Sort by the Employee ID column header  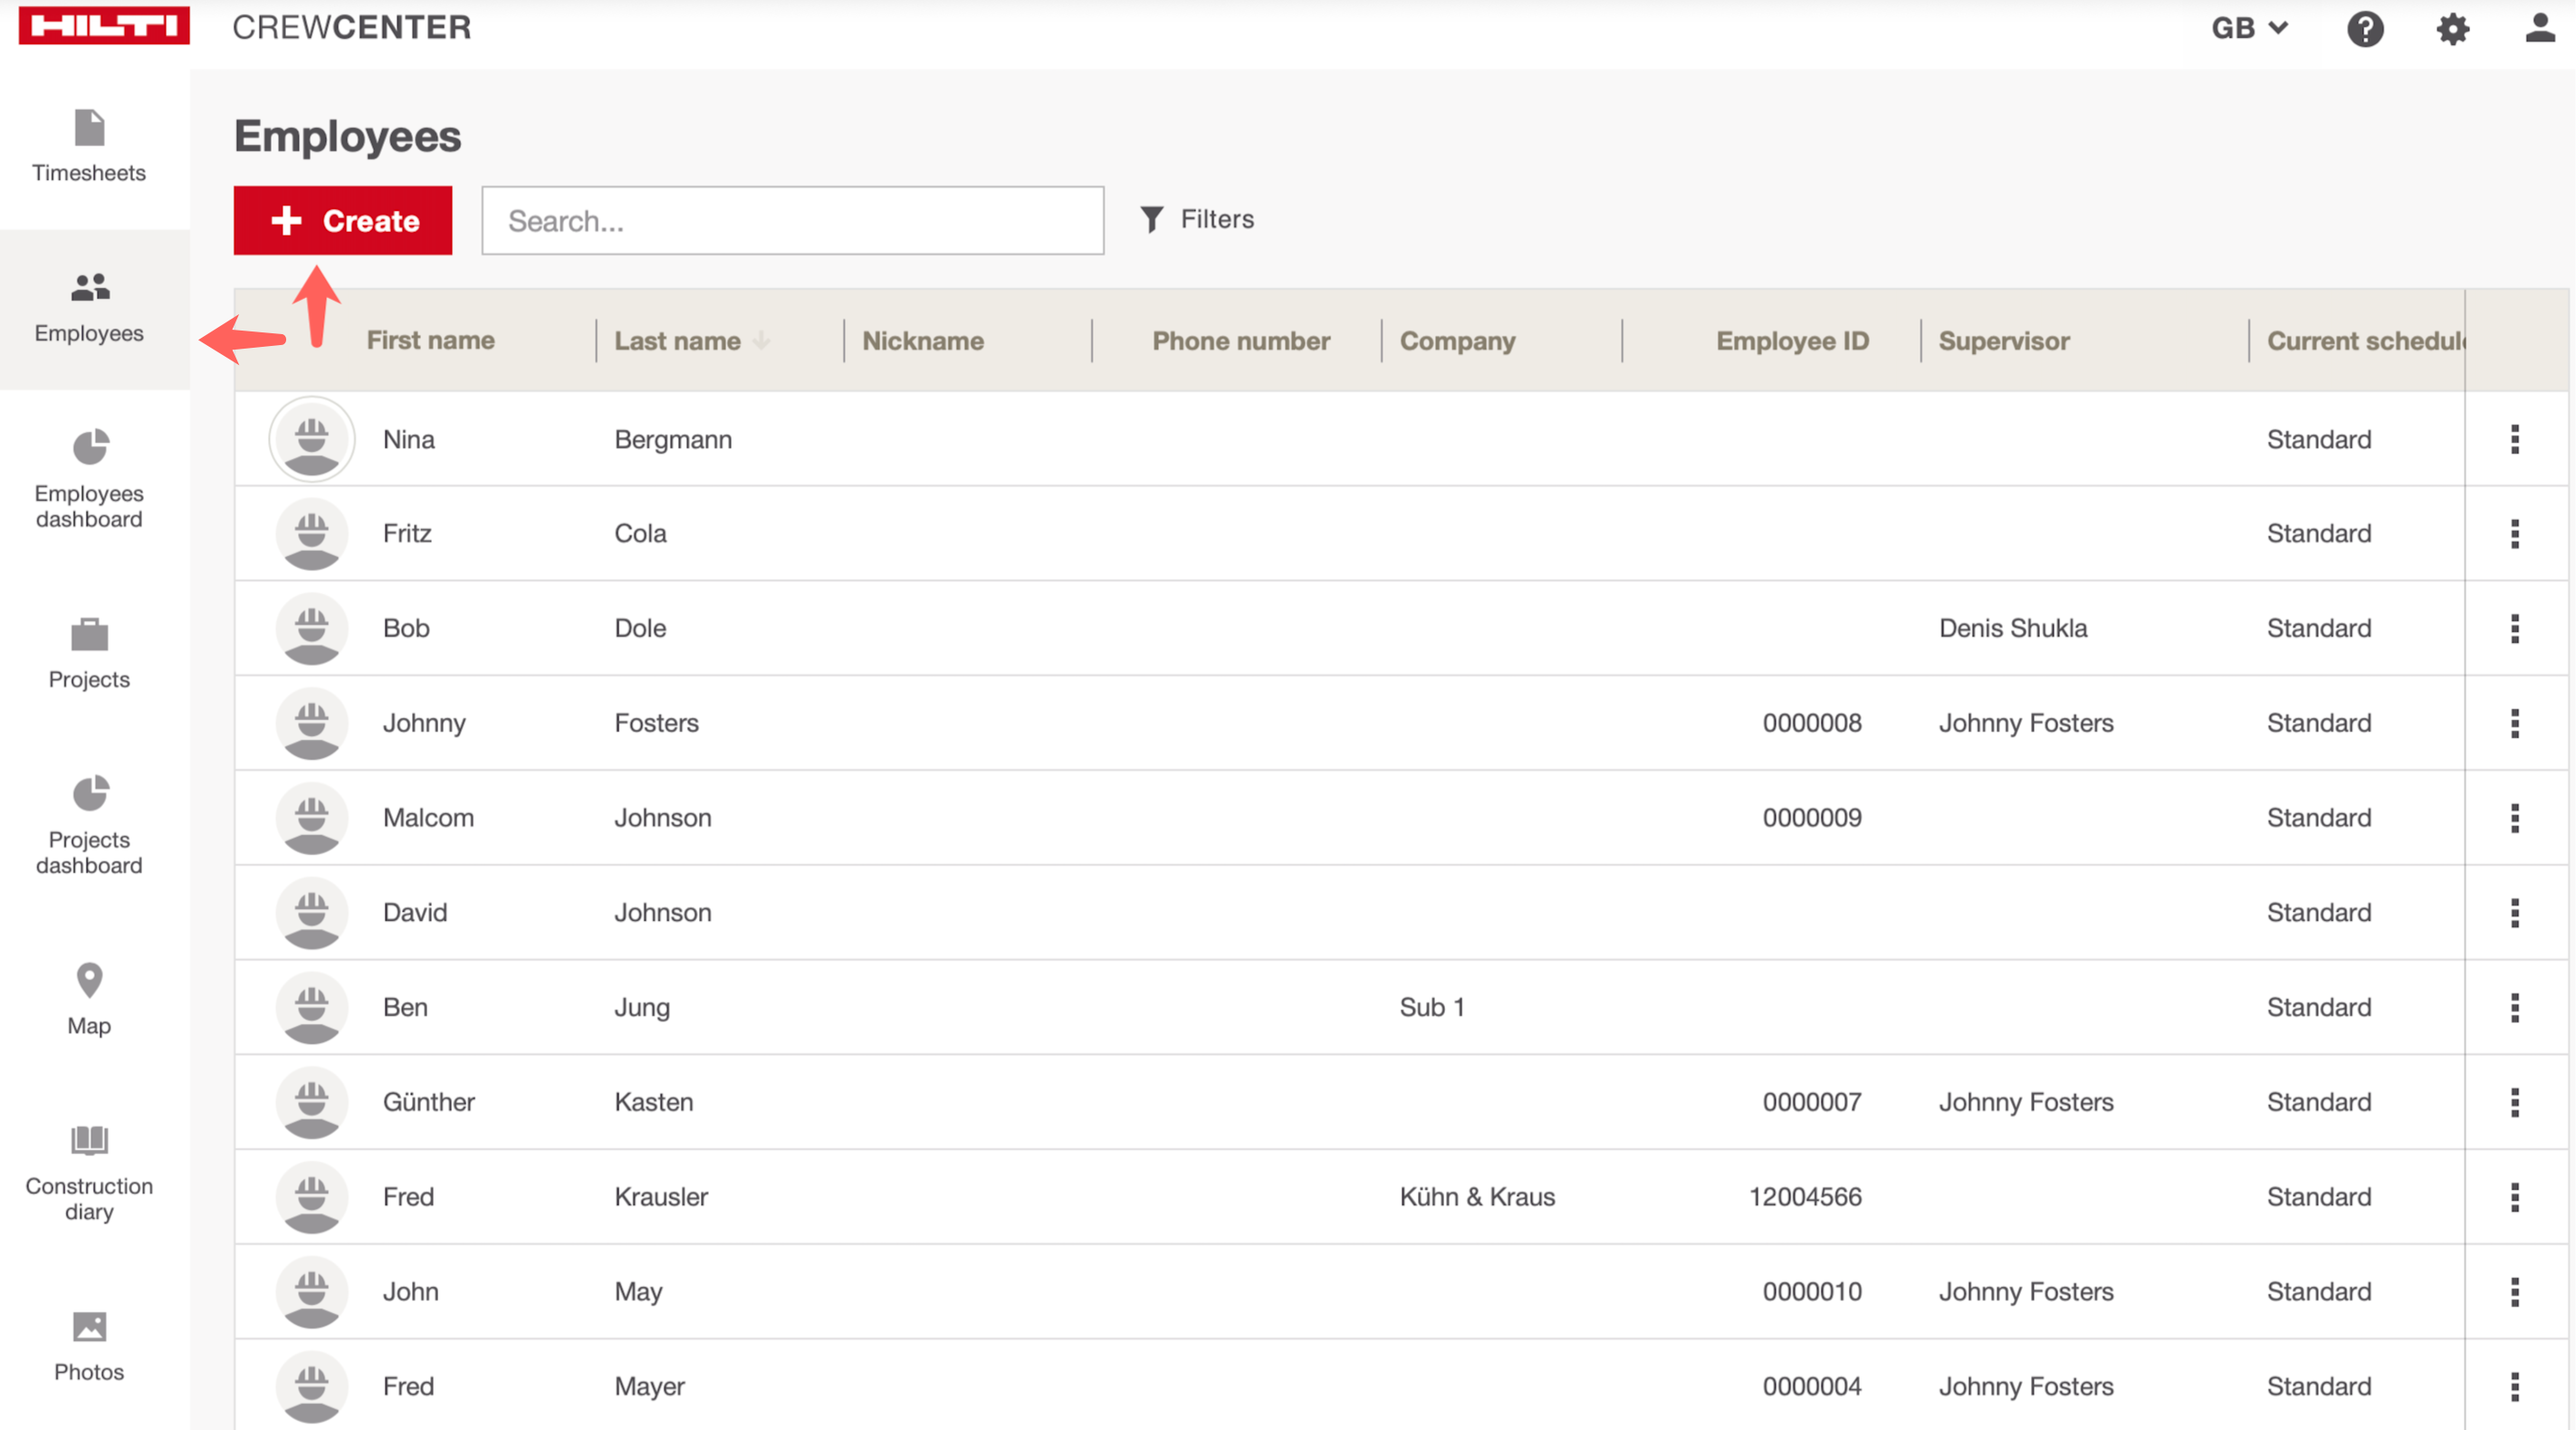coord(1791,341)
